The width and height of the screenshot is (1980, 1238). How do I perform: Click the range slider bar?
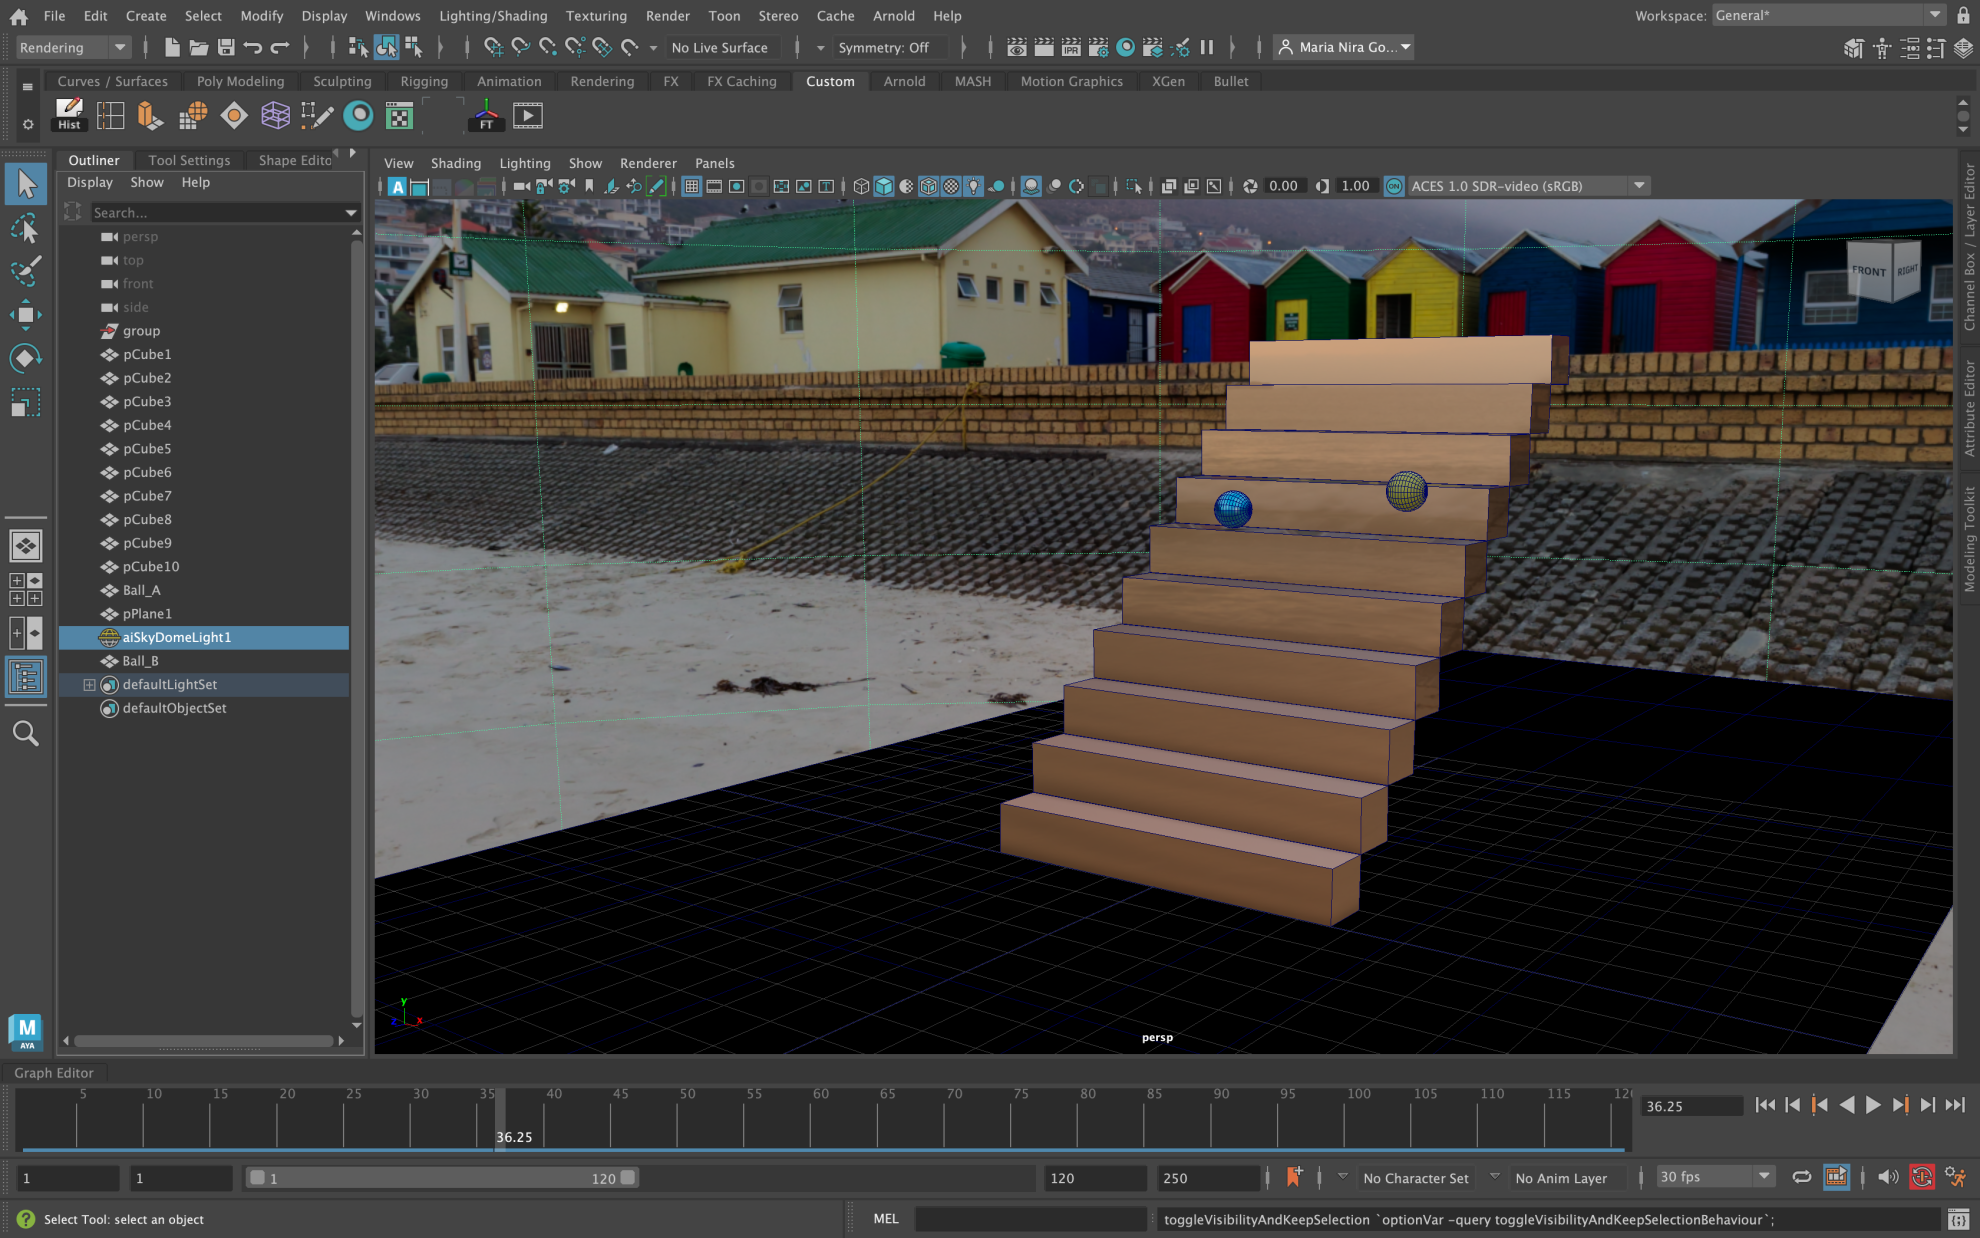[442, 1178]
